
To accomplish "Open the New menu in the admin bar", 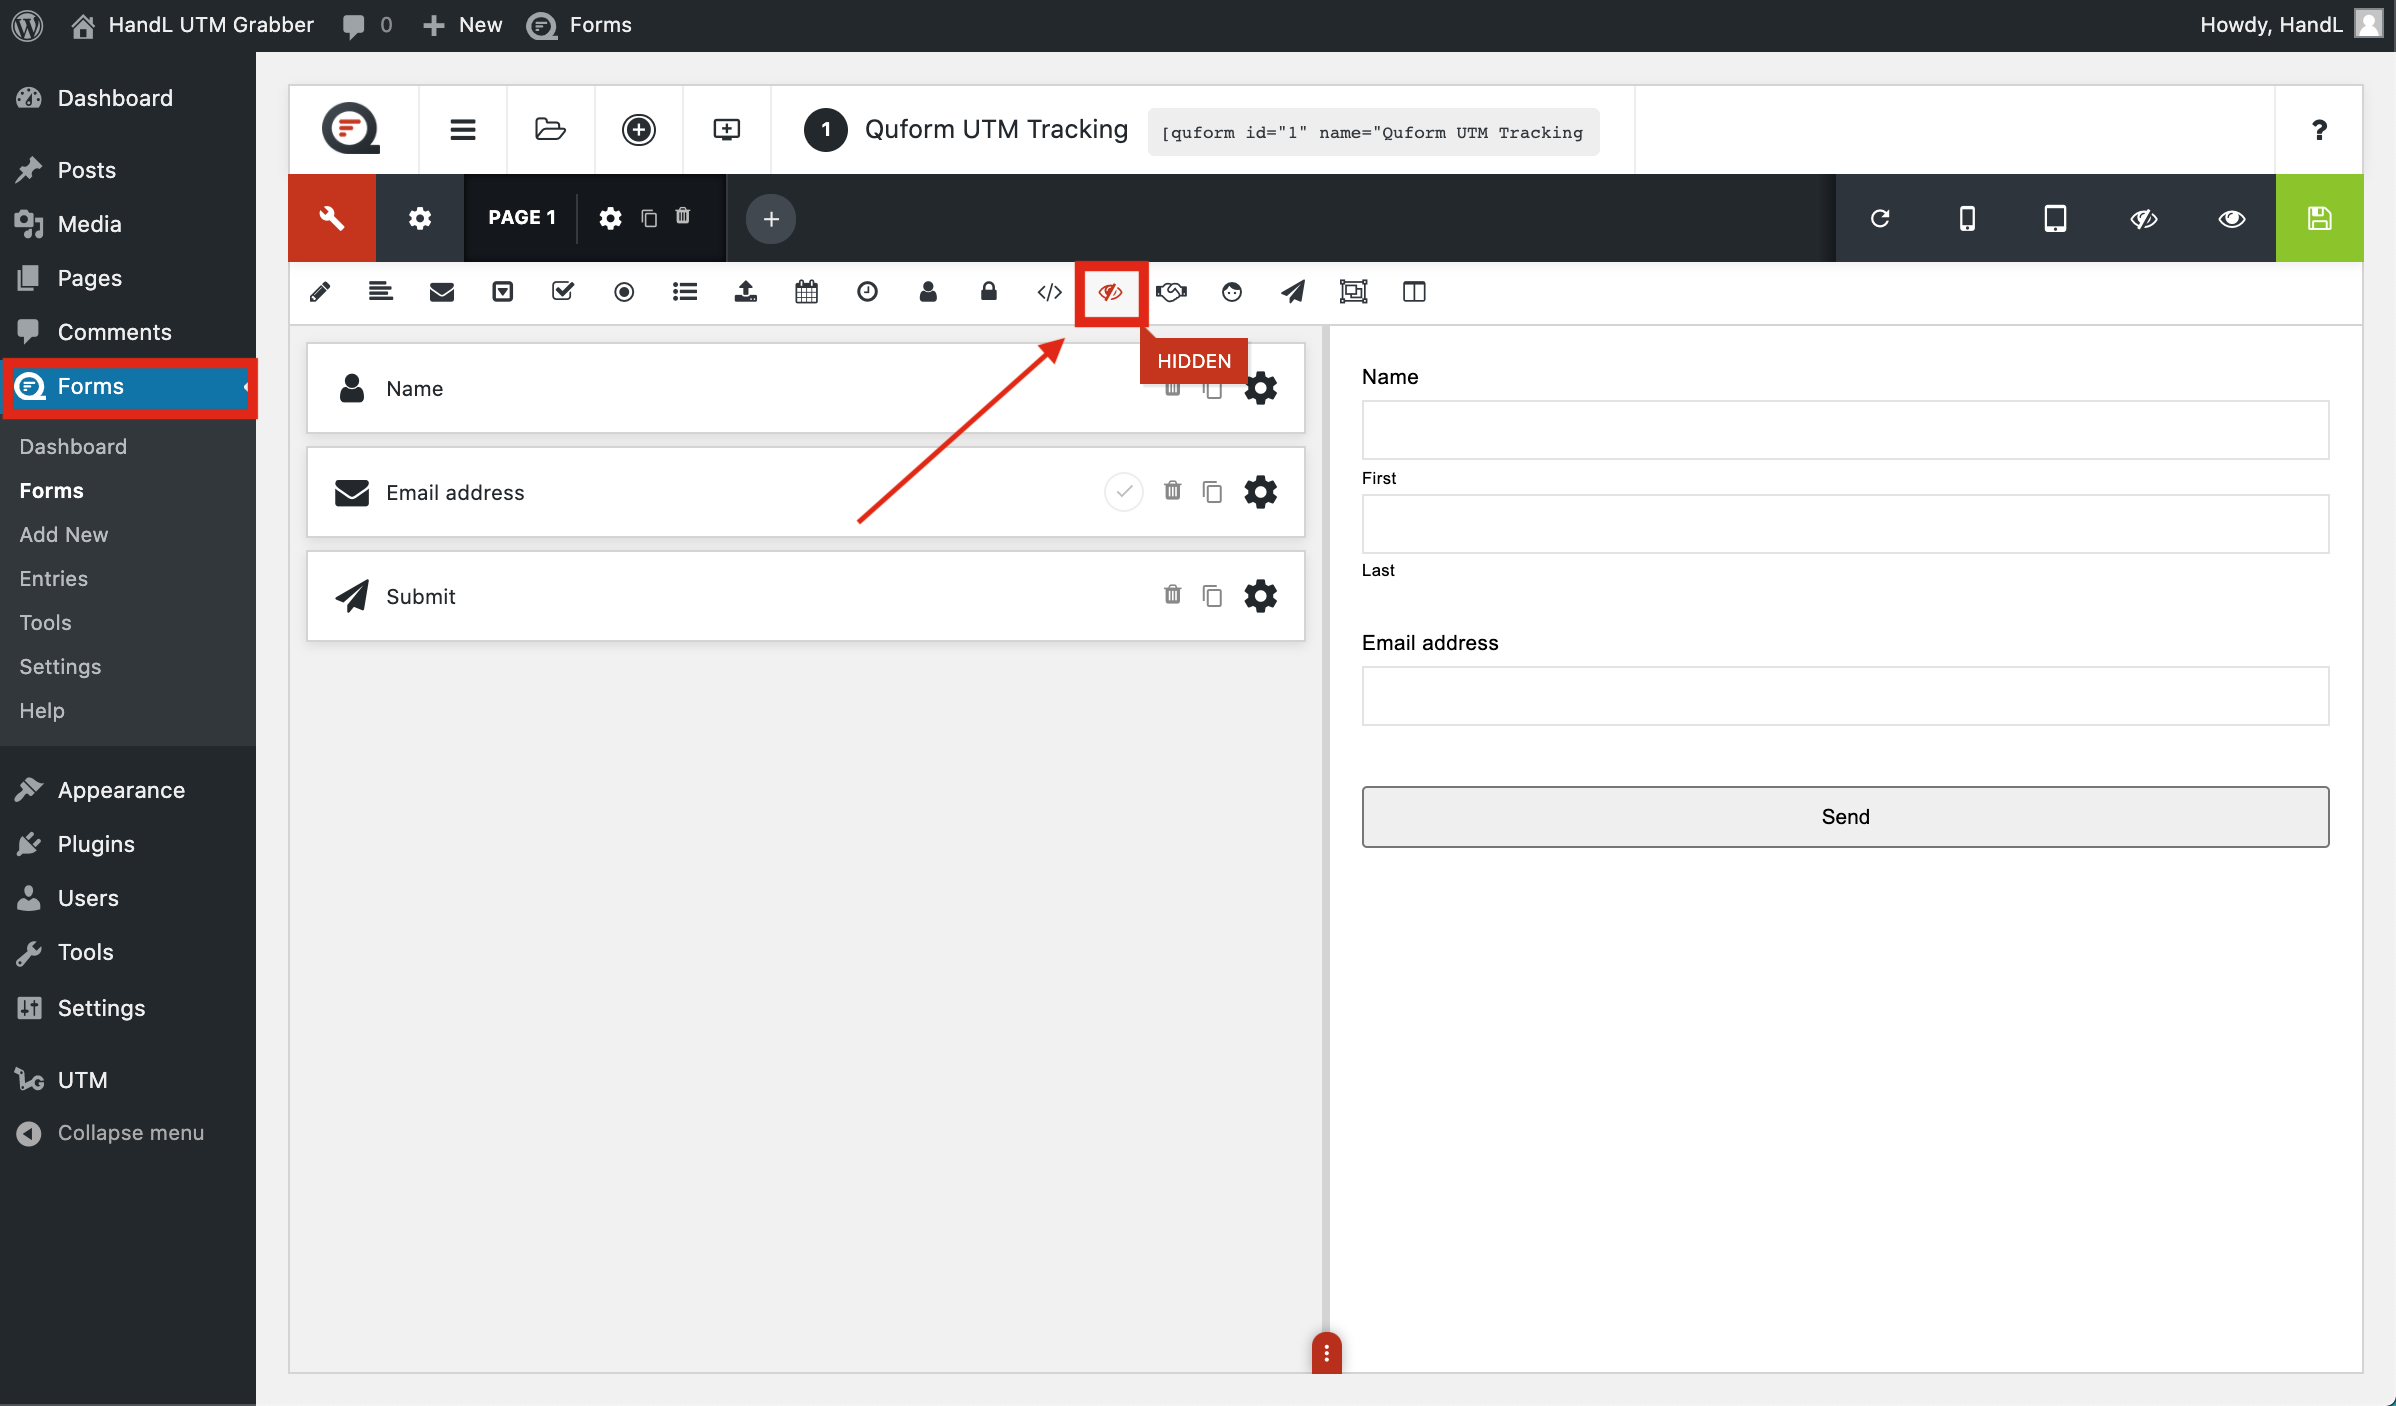I will point(462,25).
